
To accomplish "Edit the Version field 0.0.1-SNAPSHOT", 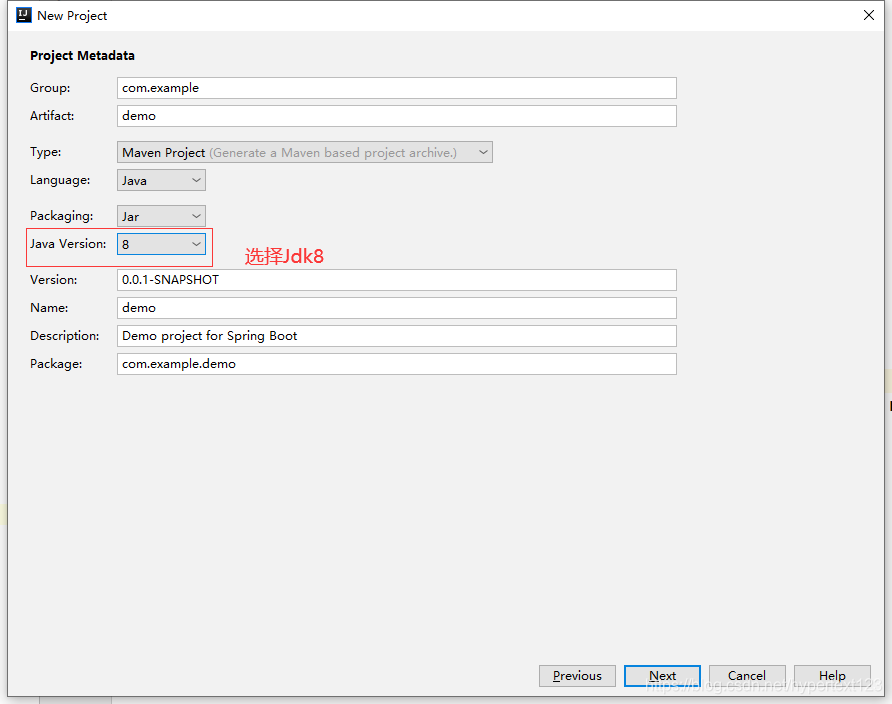I will pos(397,280).
